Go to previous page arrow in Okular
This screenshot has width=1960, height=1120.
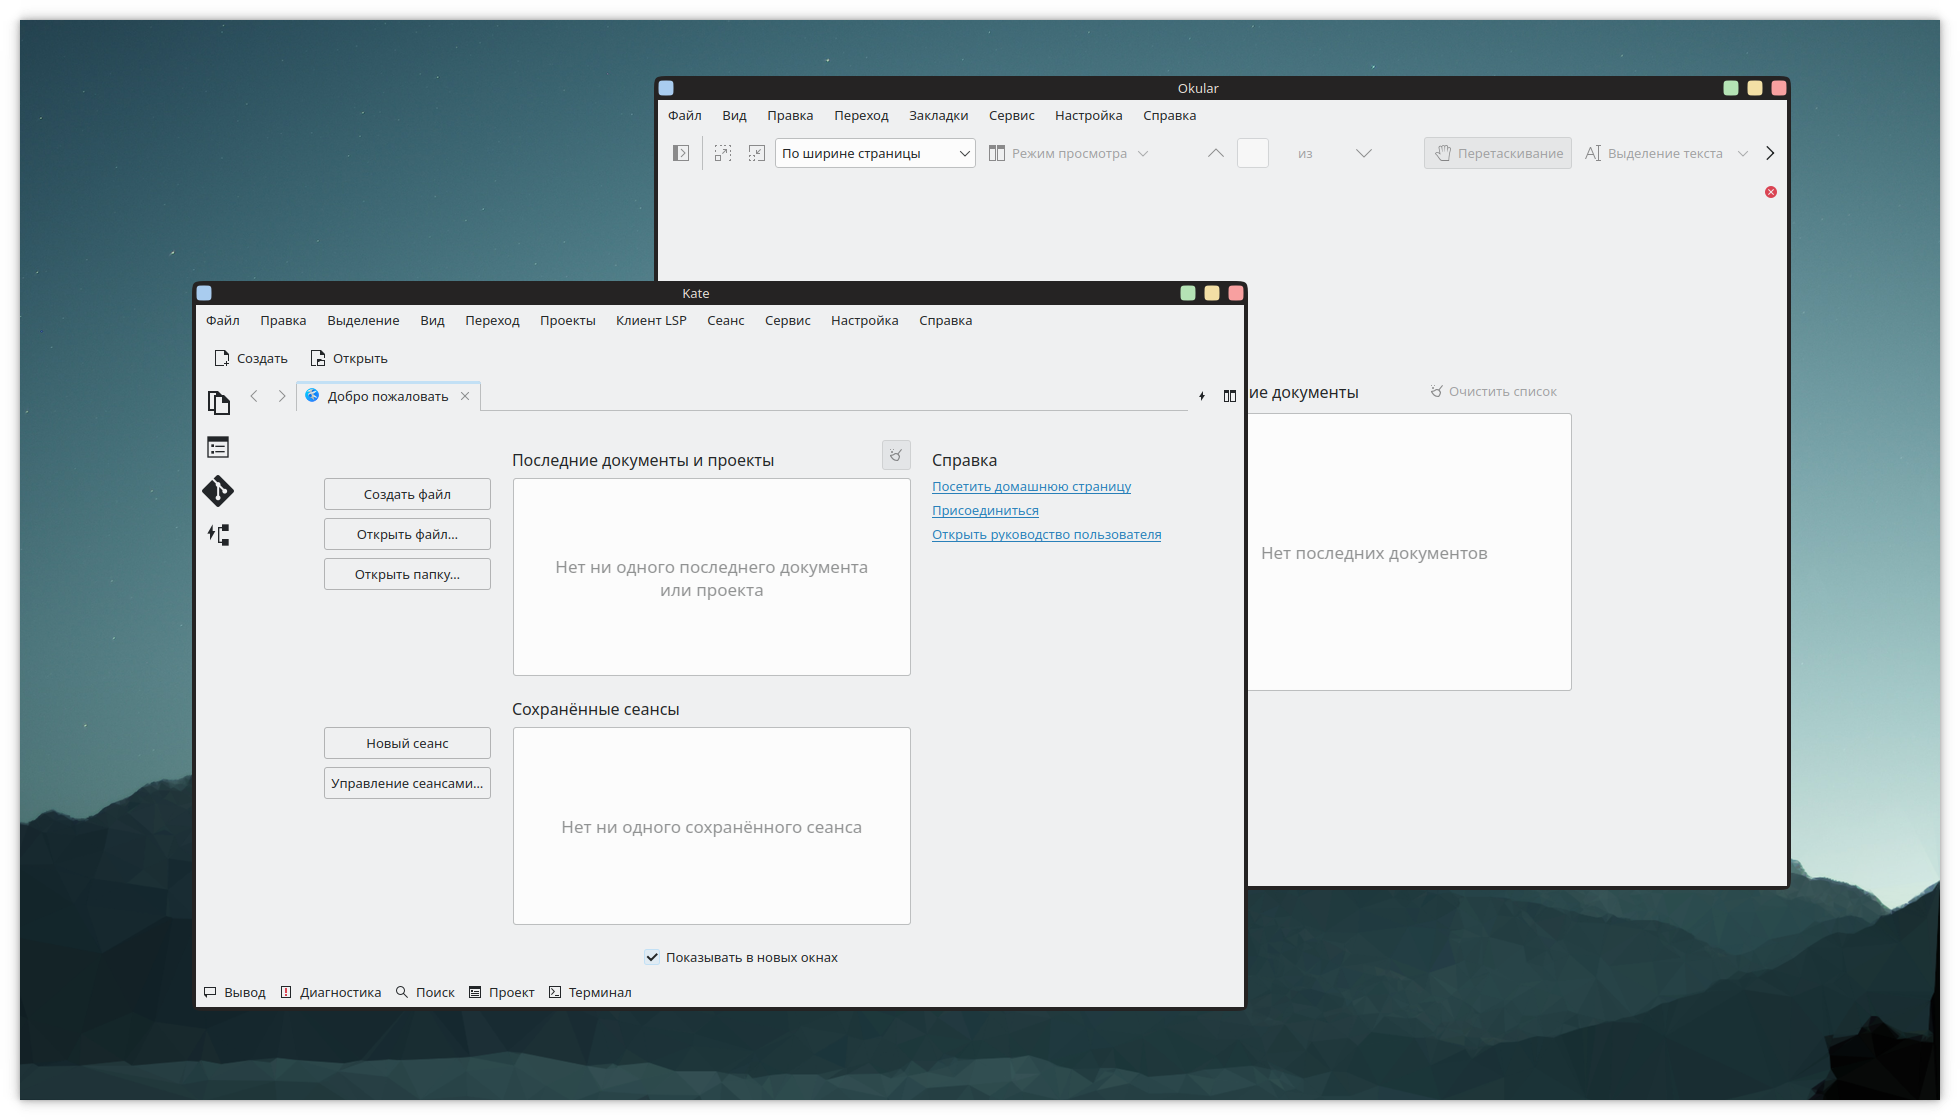[1216, 153]
